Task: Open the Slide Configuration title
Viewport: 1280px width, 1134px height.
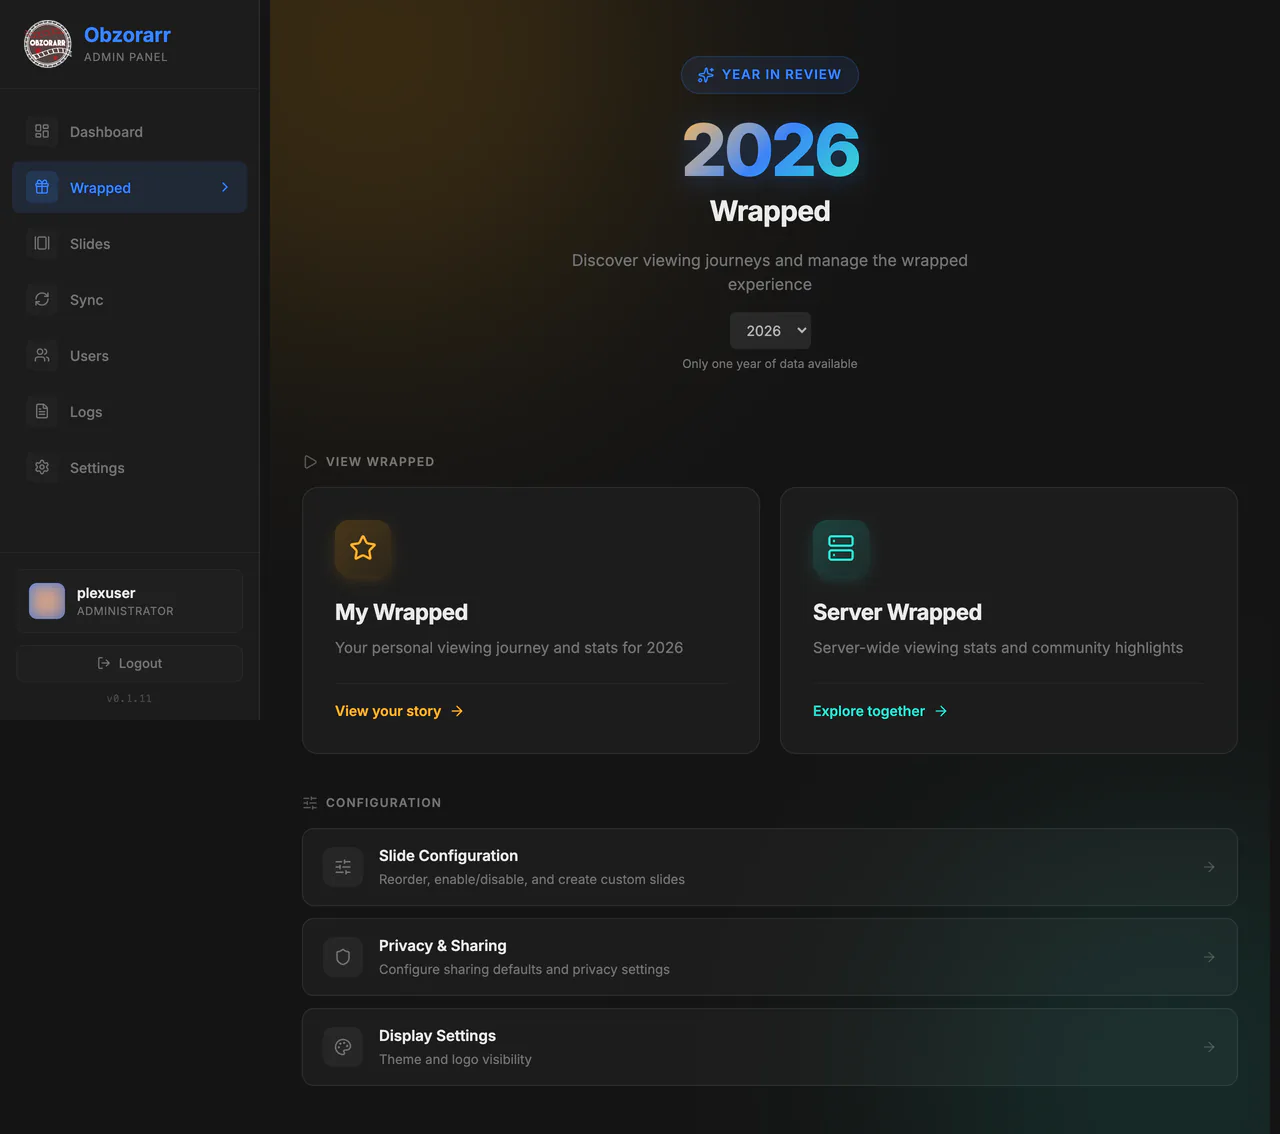Action: 448,856
